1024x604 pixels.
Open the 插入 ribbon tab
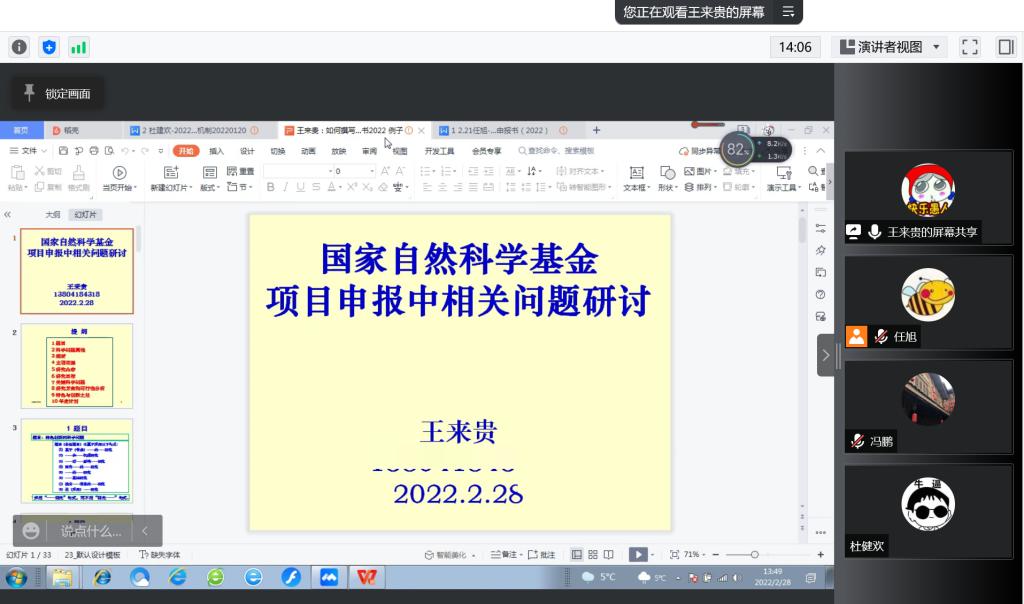point(216,151)
